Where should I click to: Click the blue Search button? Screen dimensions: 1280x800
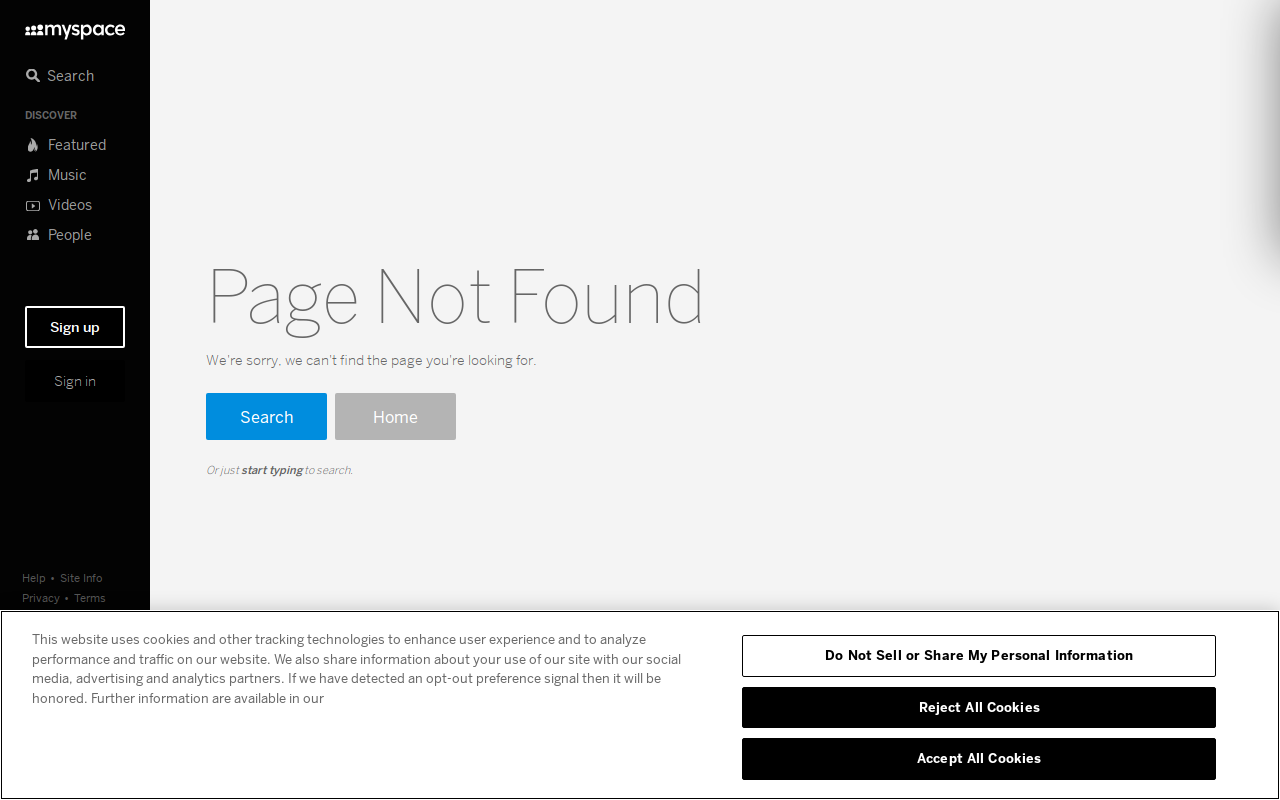(x=266, y=417)
